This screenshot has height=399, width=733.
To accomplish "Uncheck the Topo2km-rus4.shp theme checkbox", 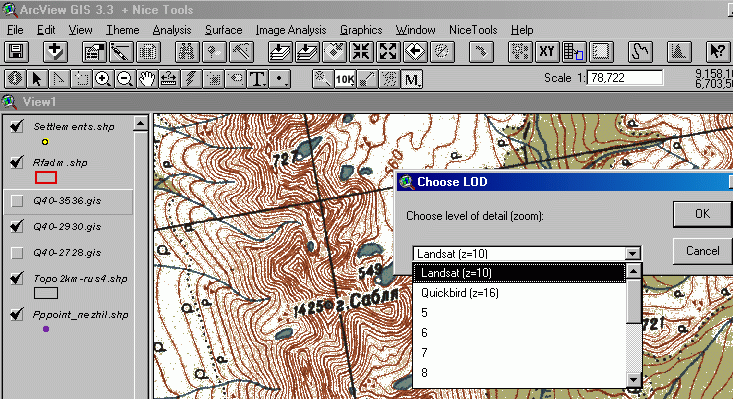I will (17, 278).
